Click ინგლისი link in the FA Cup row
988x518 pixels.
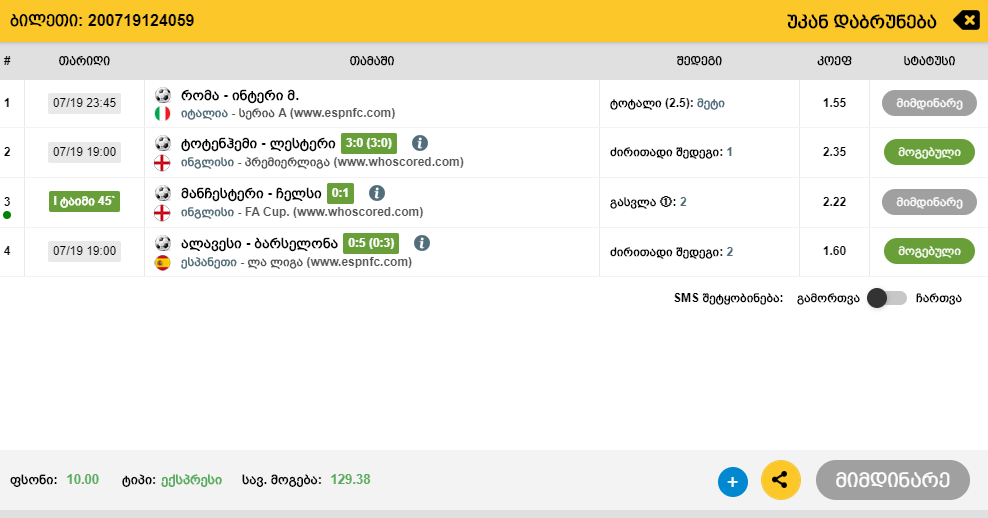point(207,212)
